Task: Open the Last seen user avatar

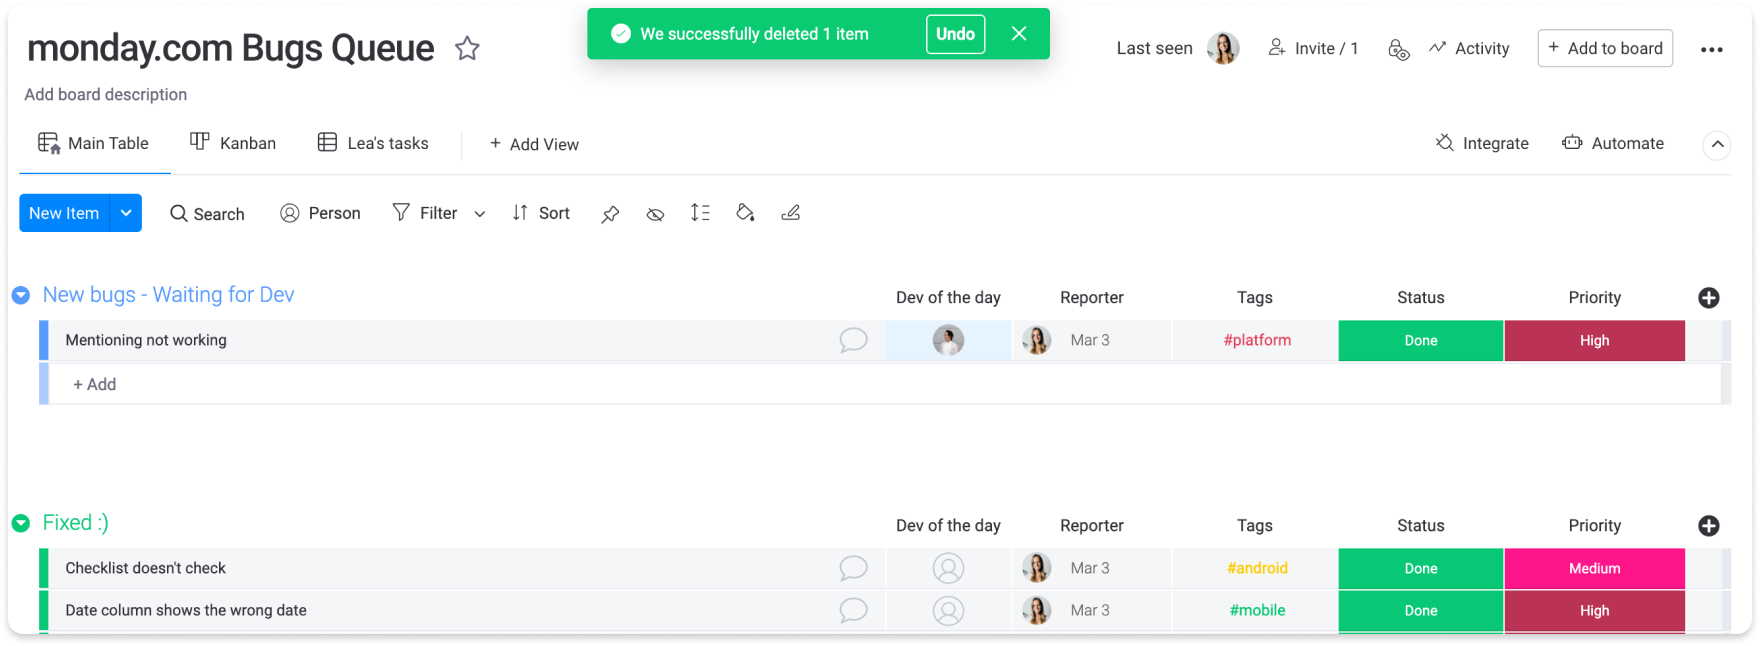Action: [x=1223, y=48]
